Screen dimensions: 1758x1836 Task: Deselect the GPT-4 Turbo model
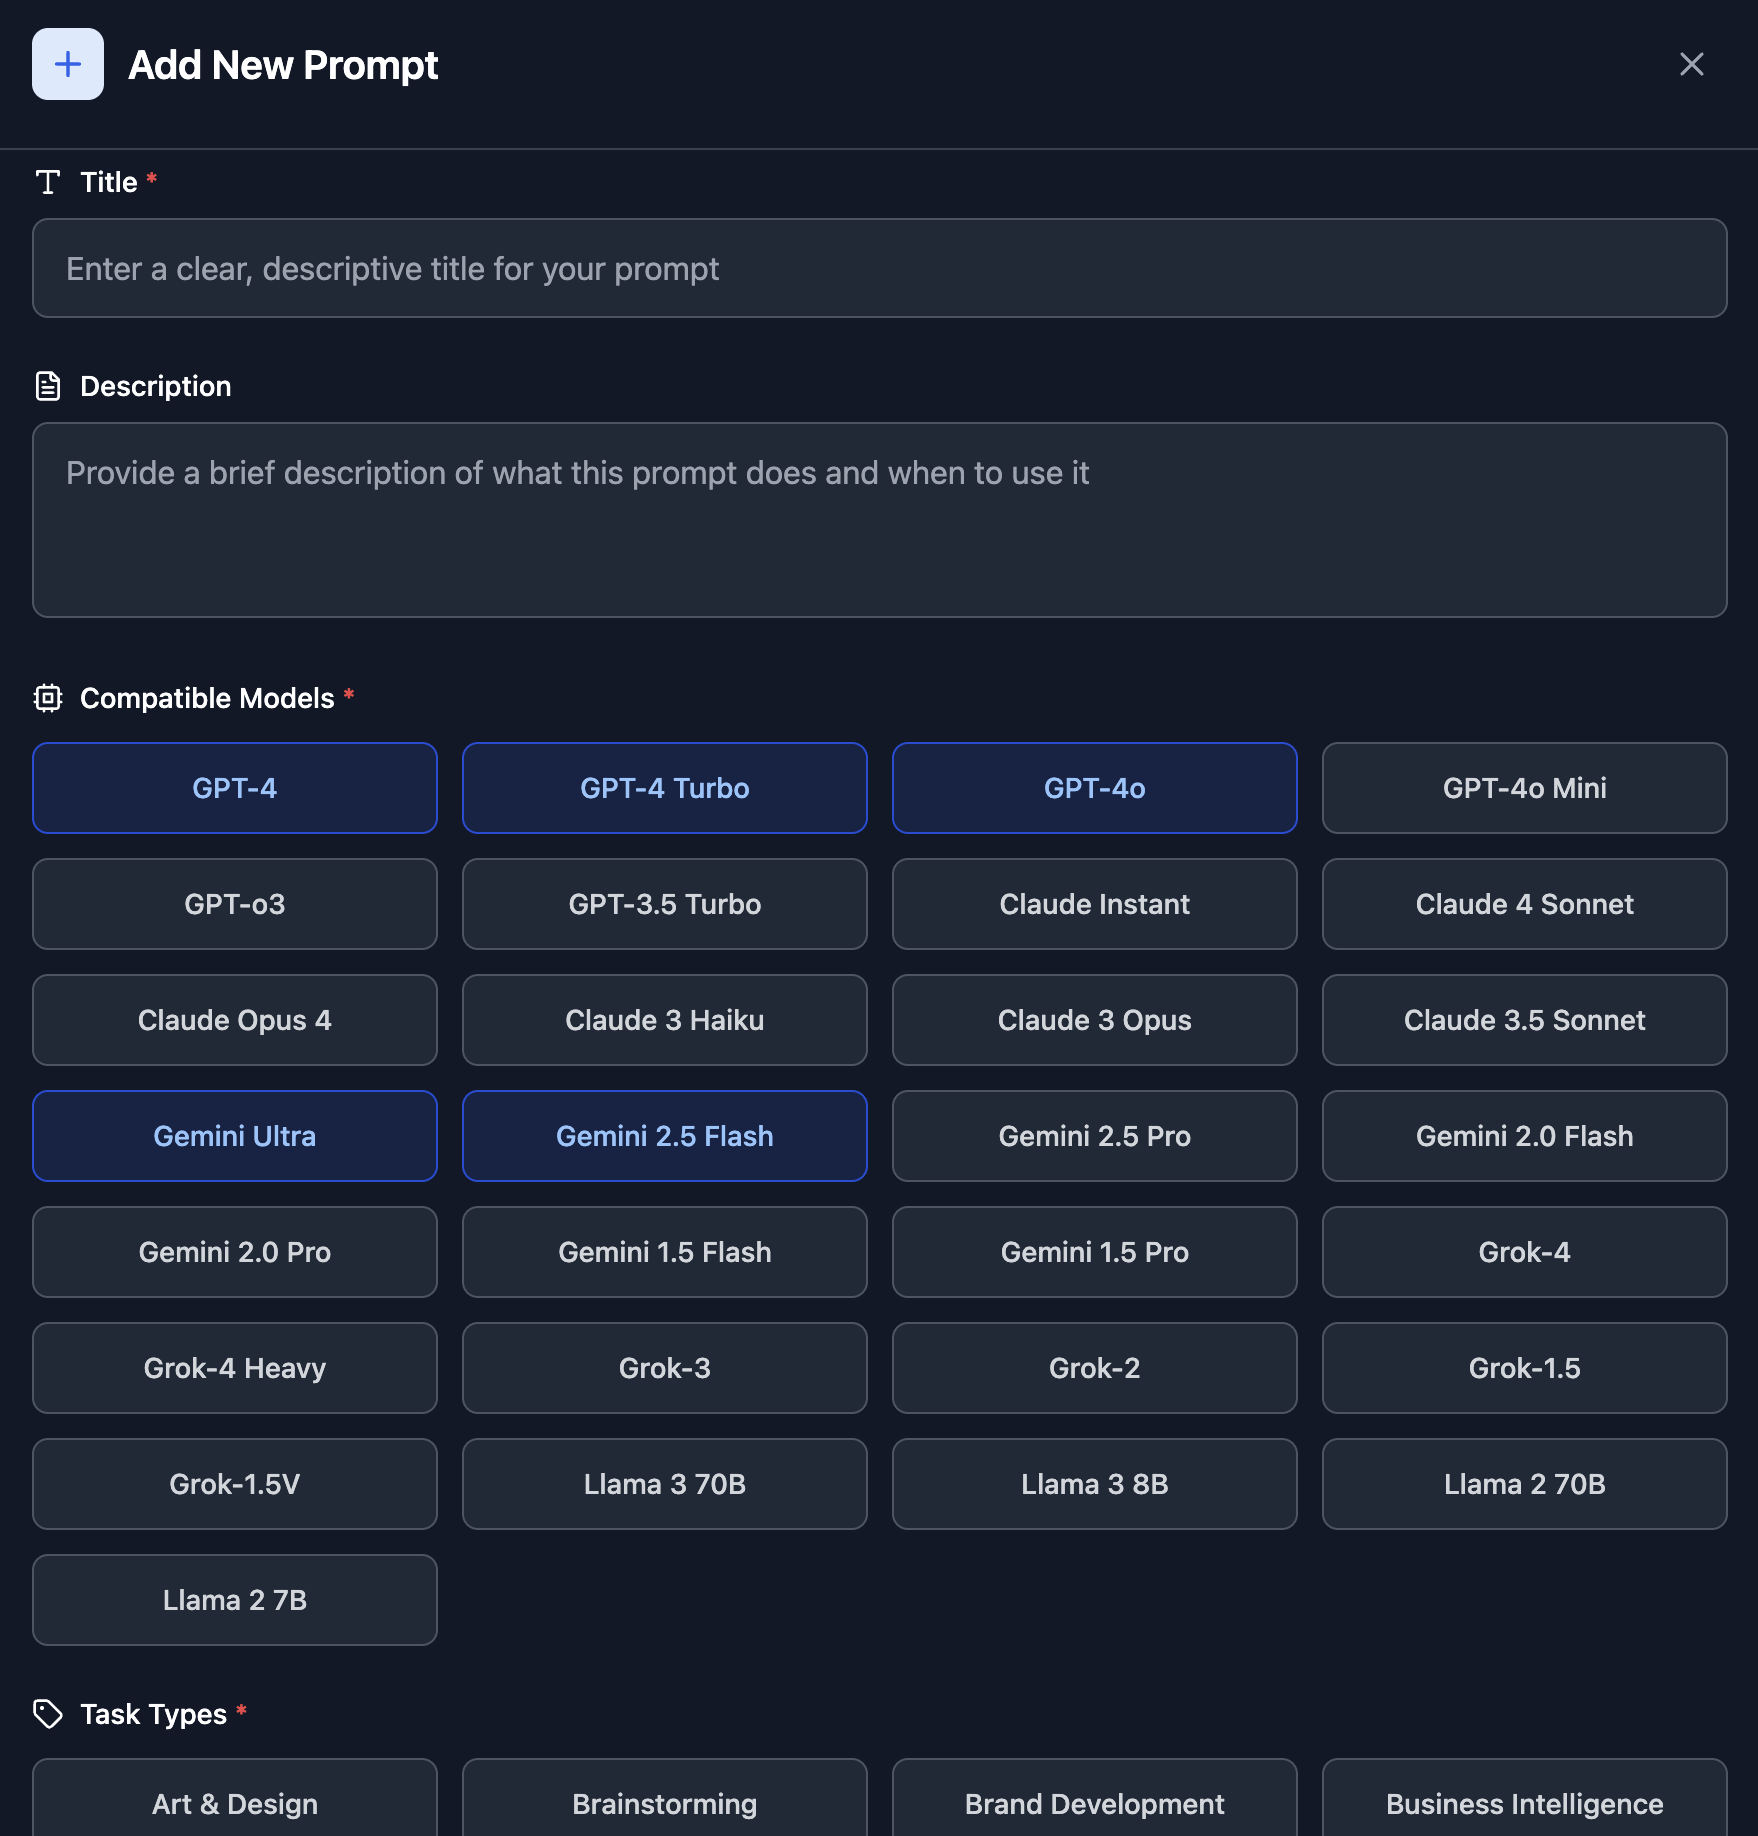[x=665, y=788]
